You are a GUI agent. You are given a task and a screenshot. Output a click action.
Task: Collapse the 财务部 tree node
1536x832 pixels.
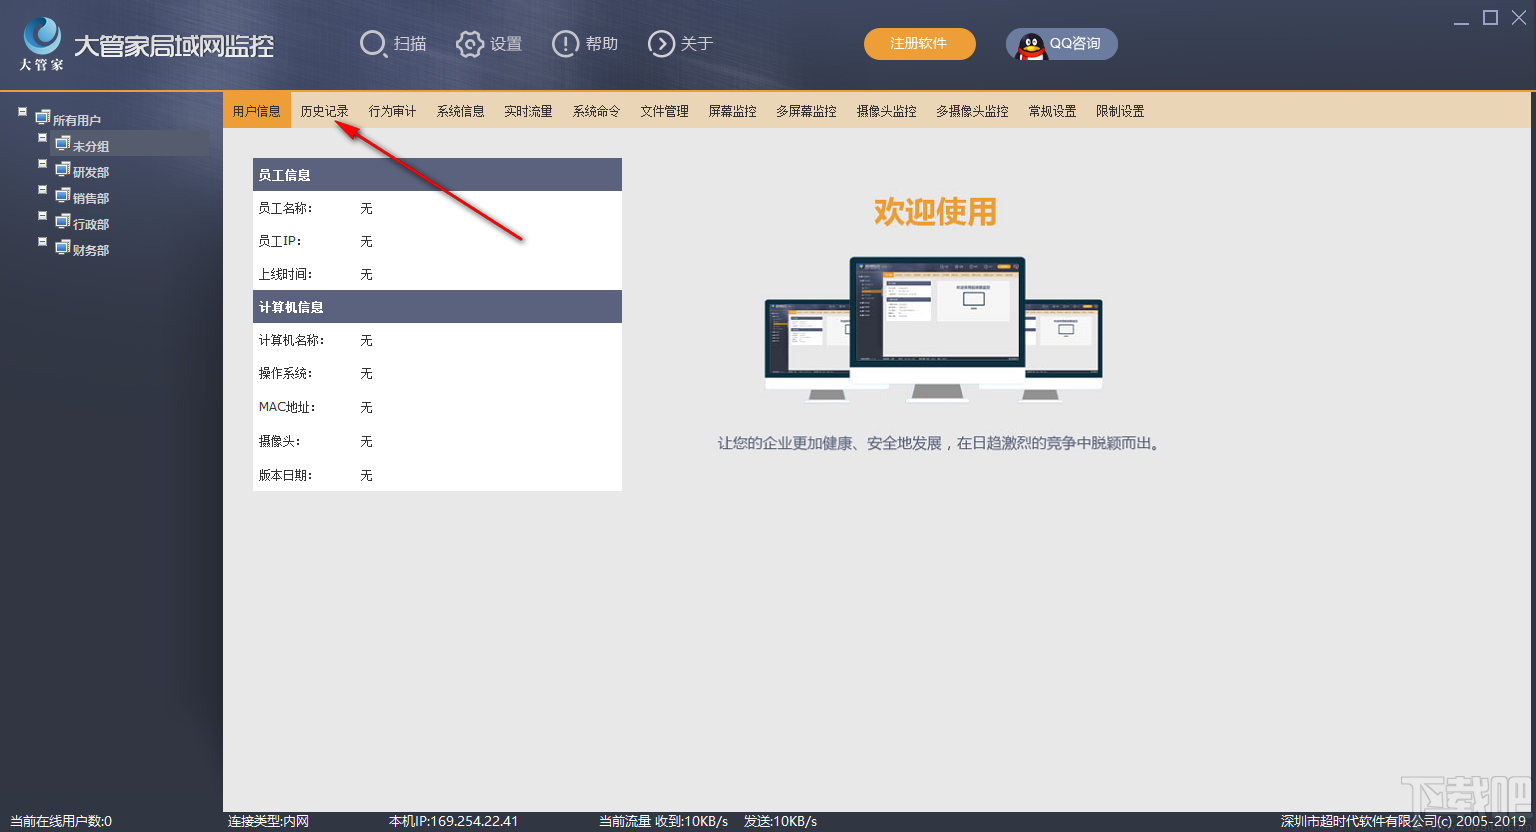[x=42, y=241]
